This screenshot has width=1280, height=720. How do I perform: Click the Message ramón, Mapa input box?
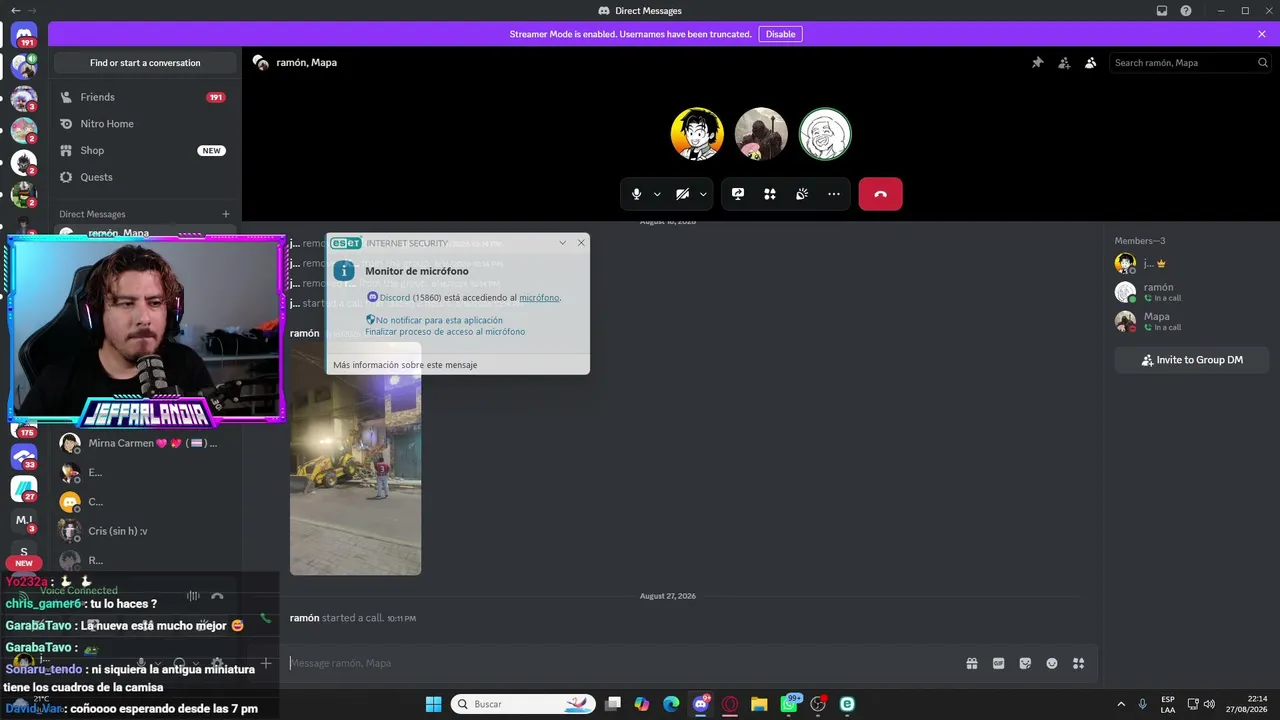620,663
